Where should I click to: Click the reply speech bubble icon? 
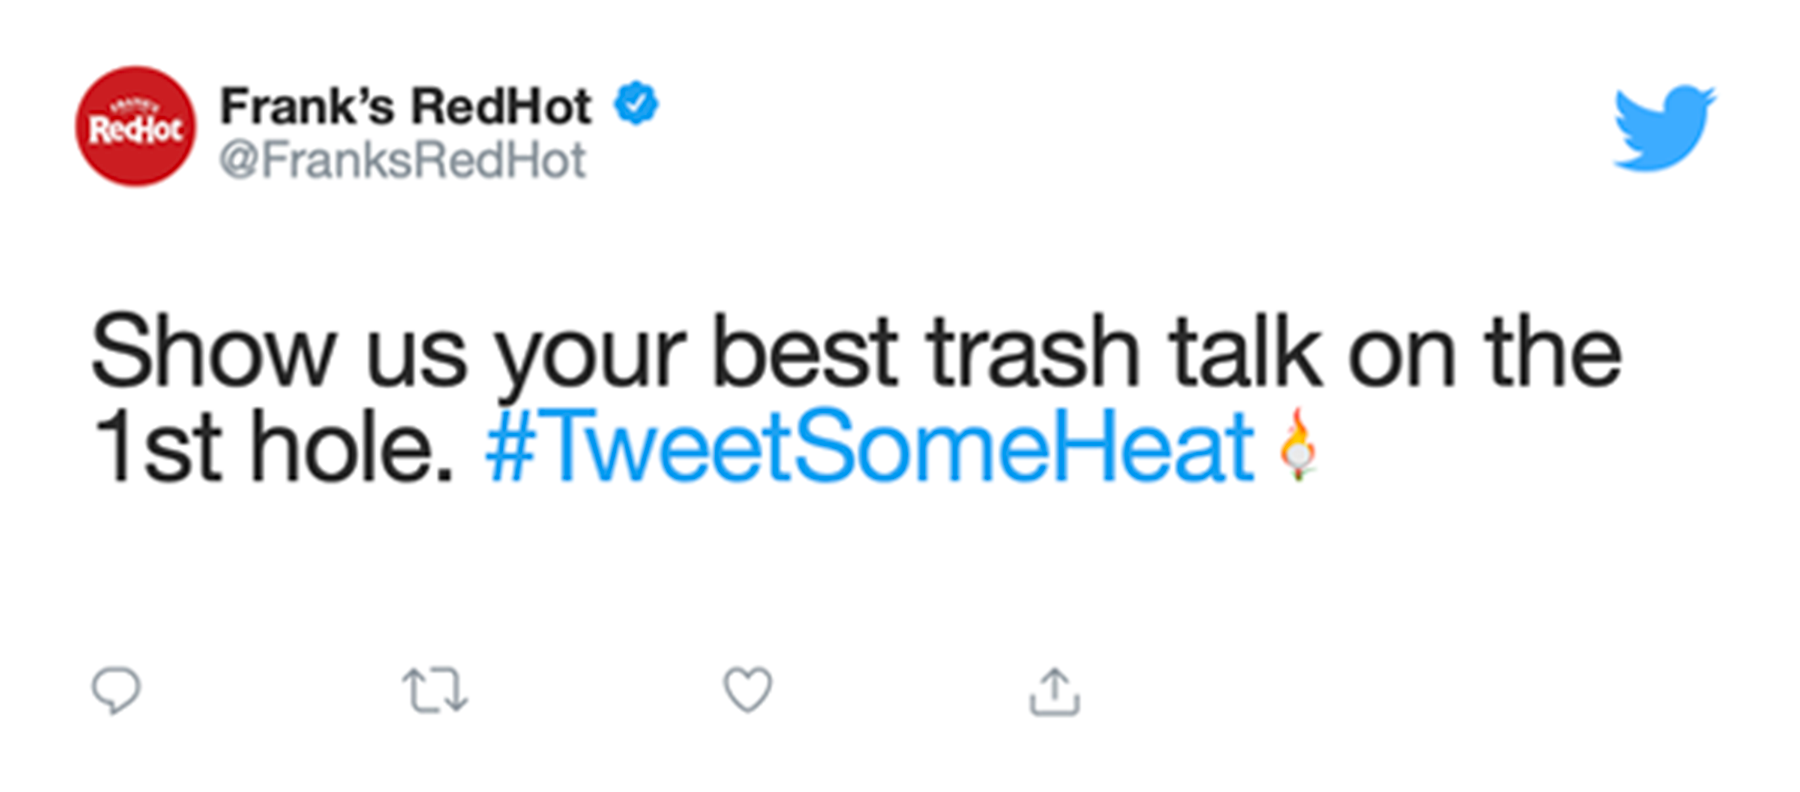pos(116,691)
